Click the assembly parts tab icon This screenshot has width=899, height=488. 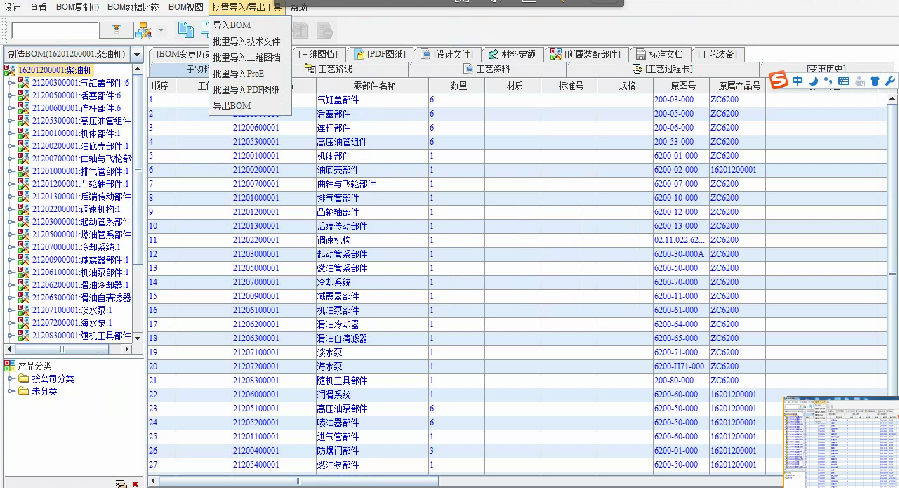click(556, 54)
